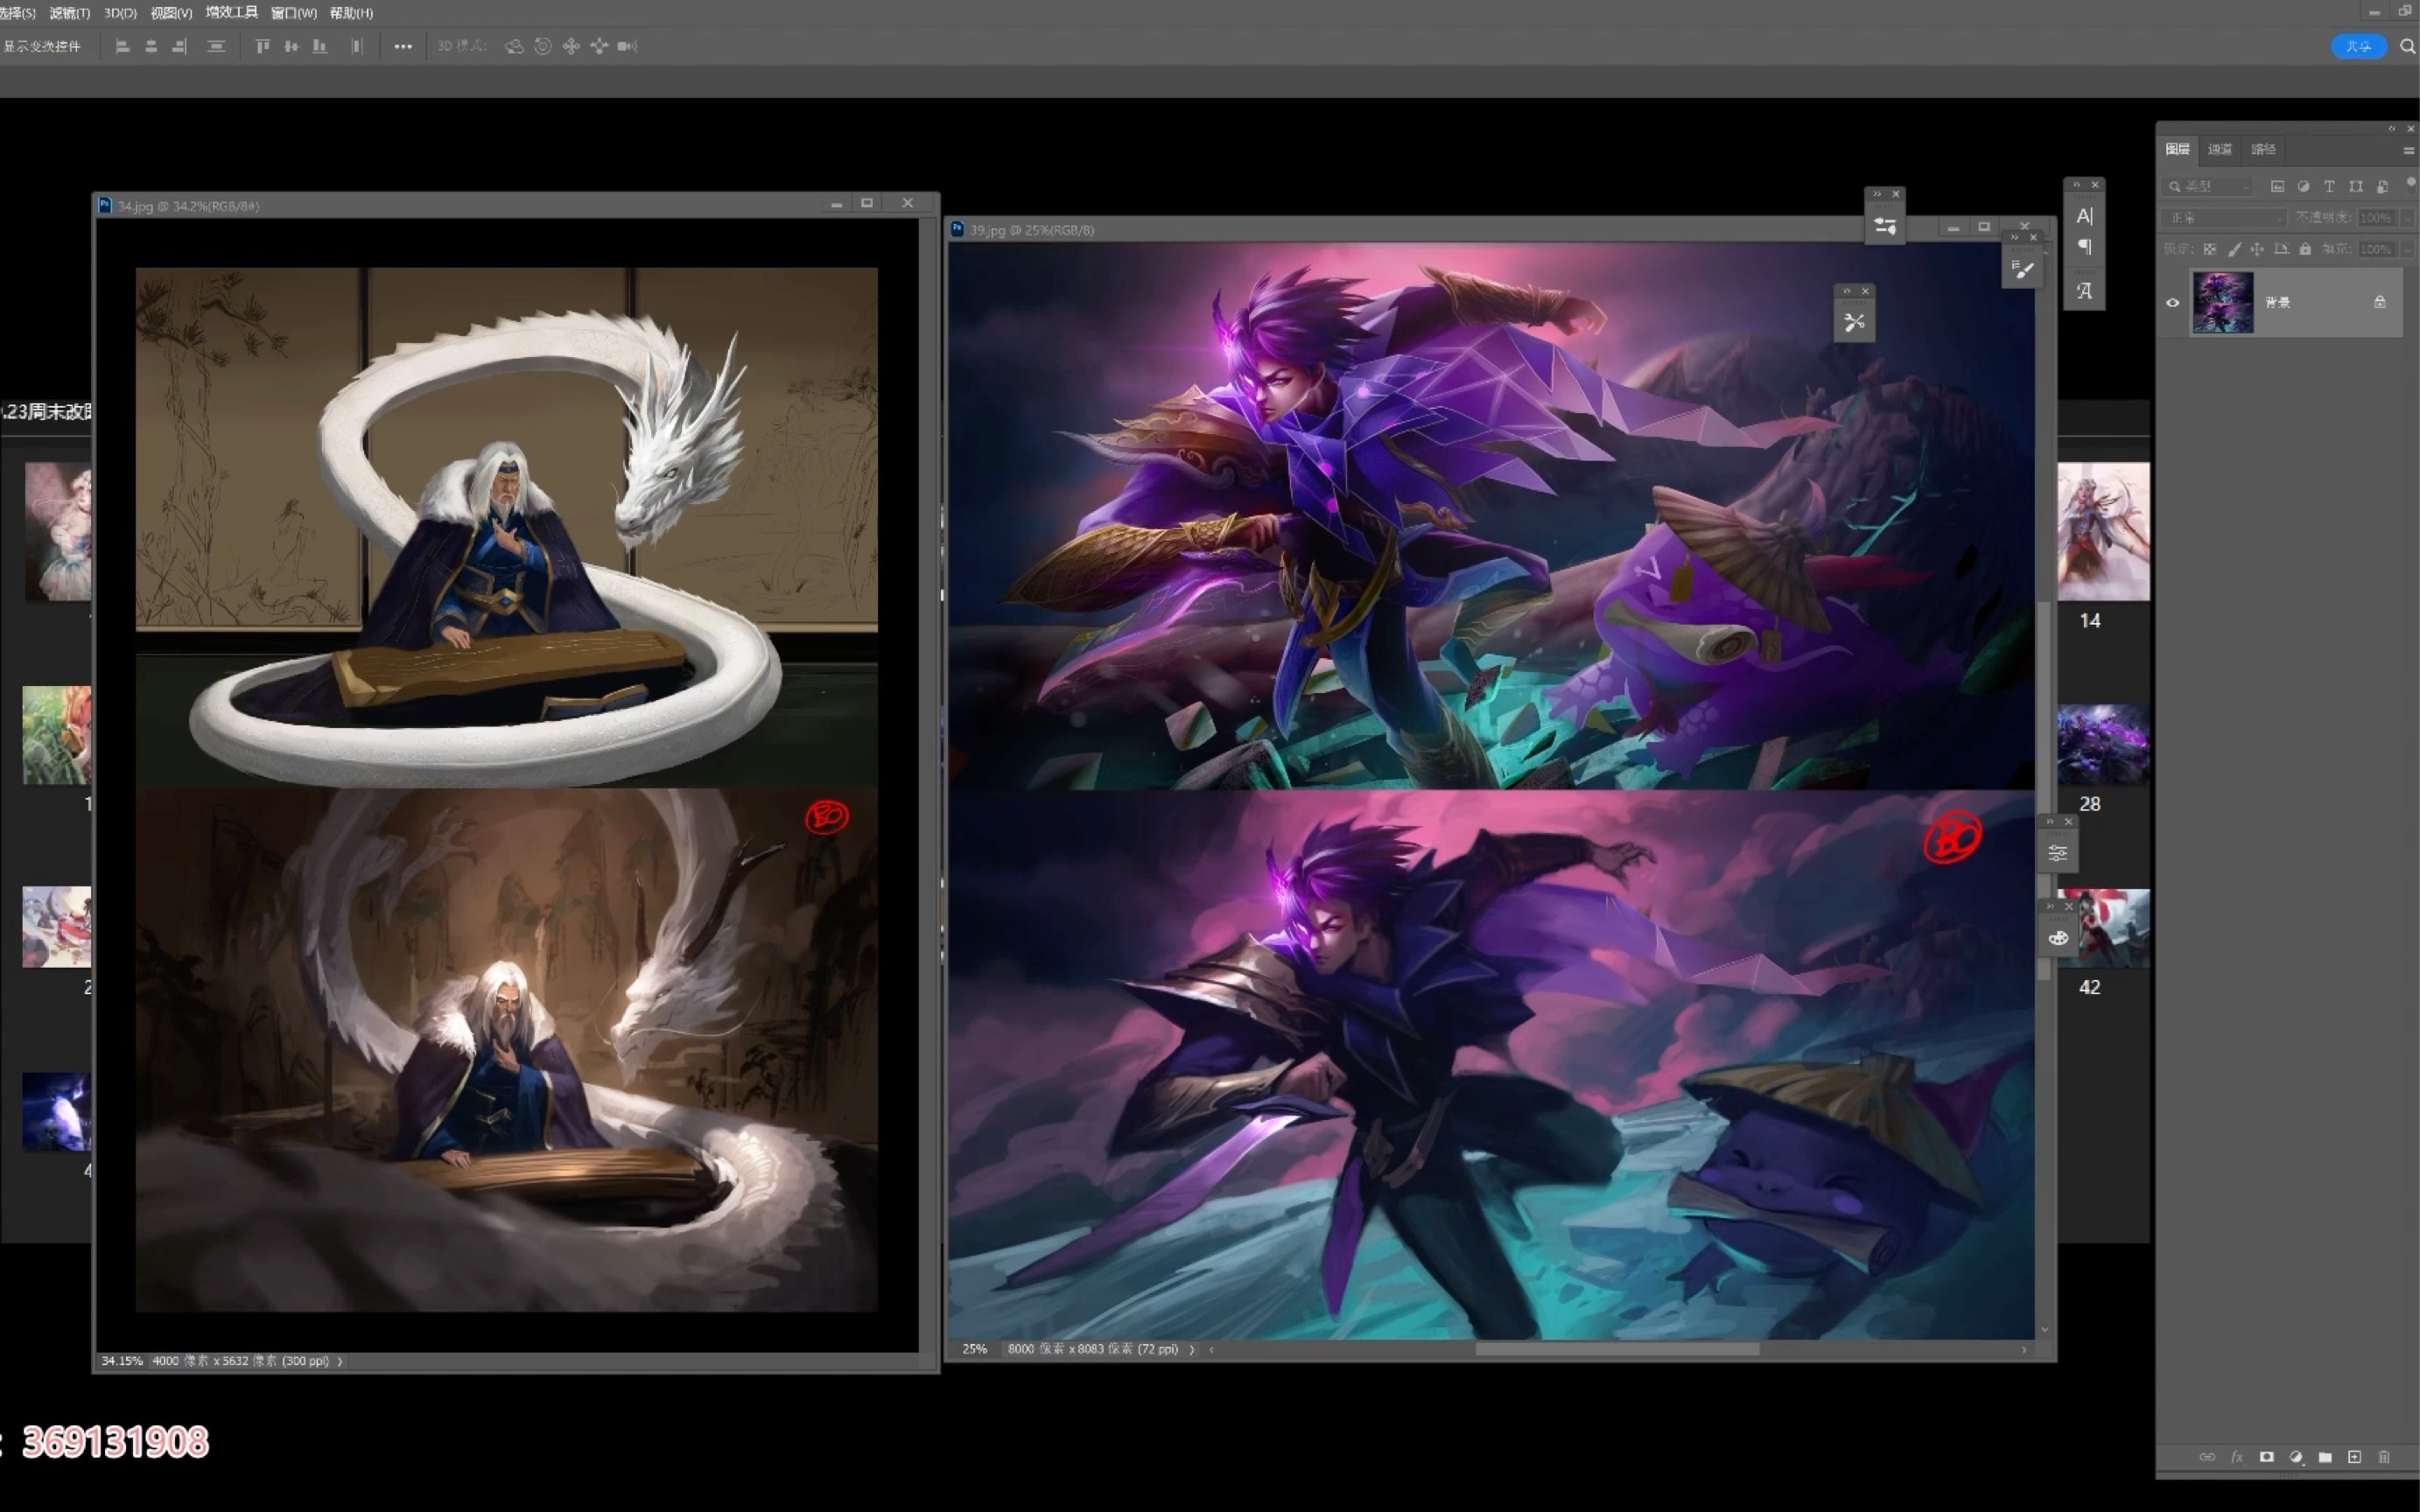
Task: Expand status info arrow in 34.jpg window
Action: tap(340, 1361)
